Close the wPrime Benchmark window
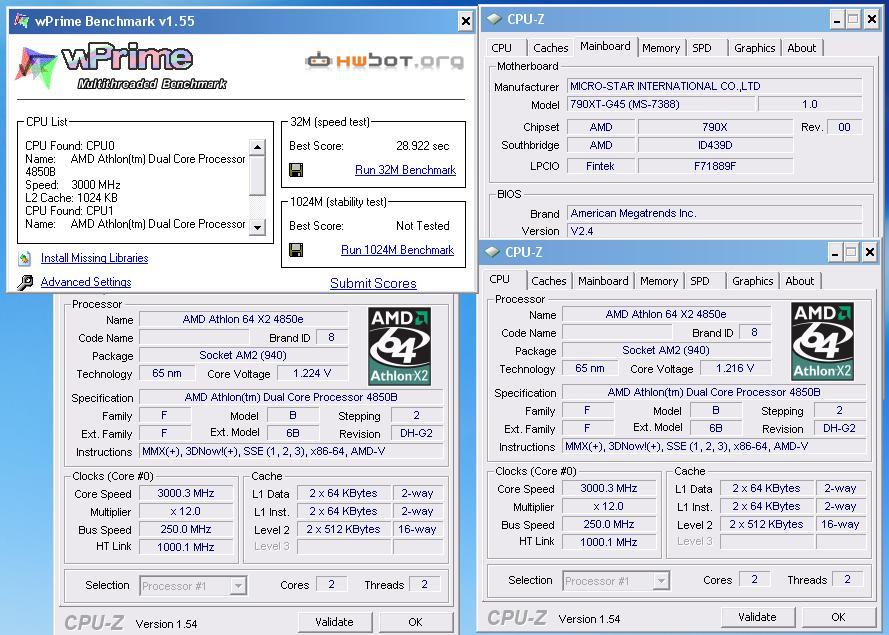This screenshot has height=635, width=889. [465, 22]
